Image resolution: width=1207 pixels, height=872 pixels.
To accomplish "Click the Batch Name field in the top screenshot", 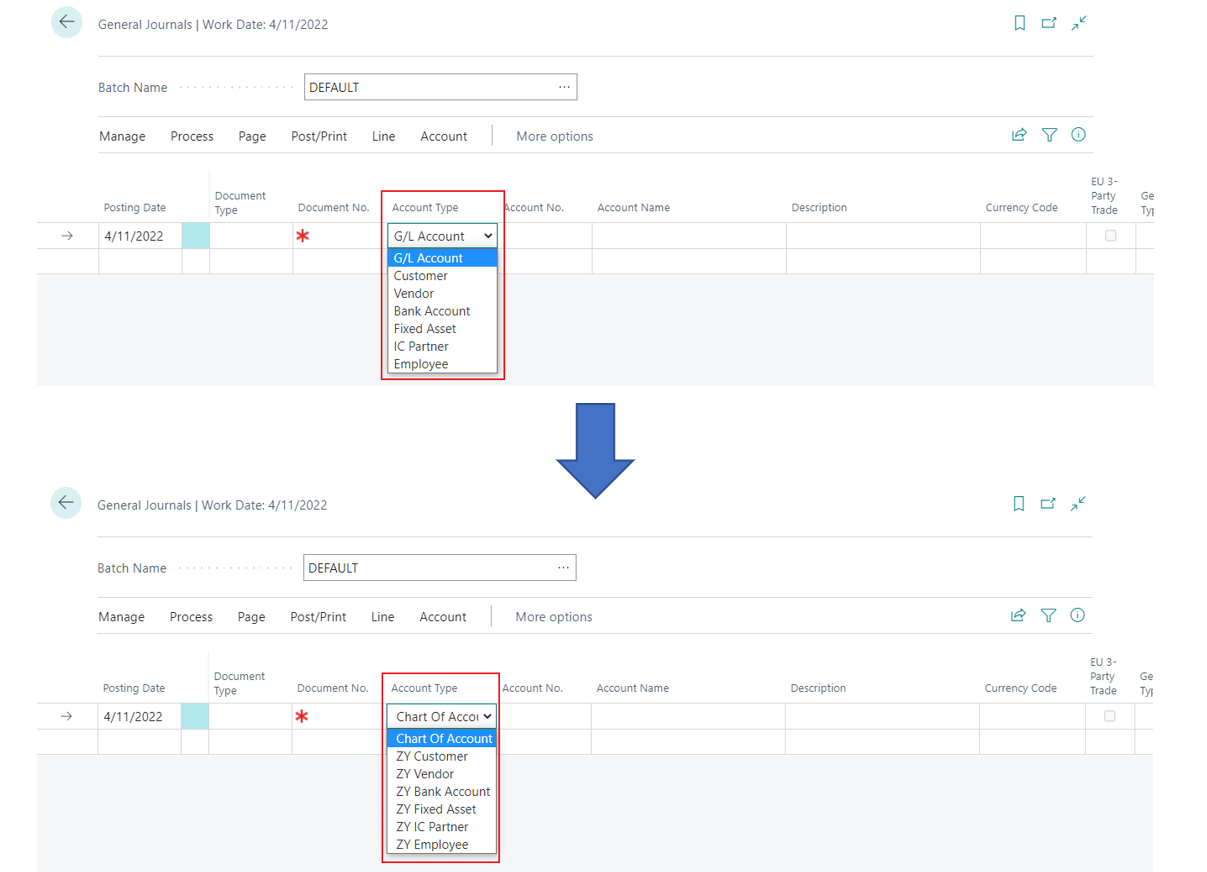I will pyautogui.click(x=440, y=87).
